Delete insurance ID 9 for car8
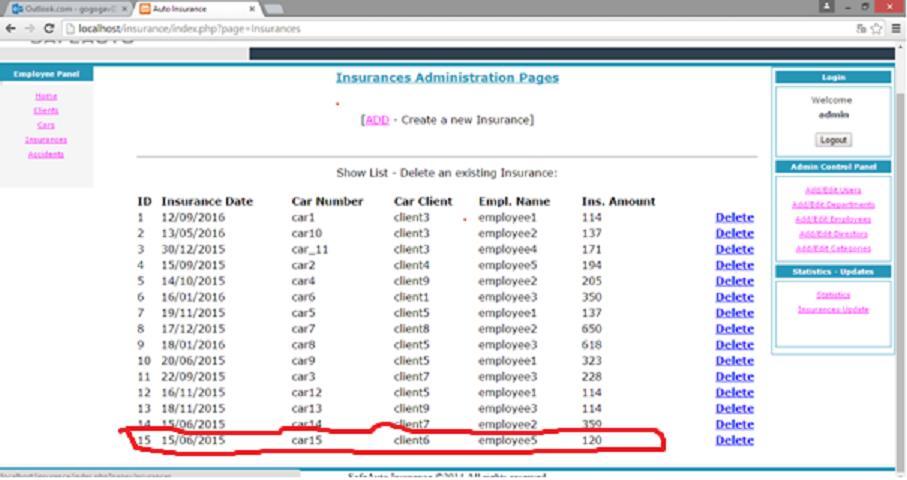This screenshot has width=907, height=480. click(x=735, y=345)
